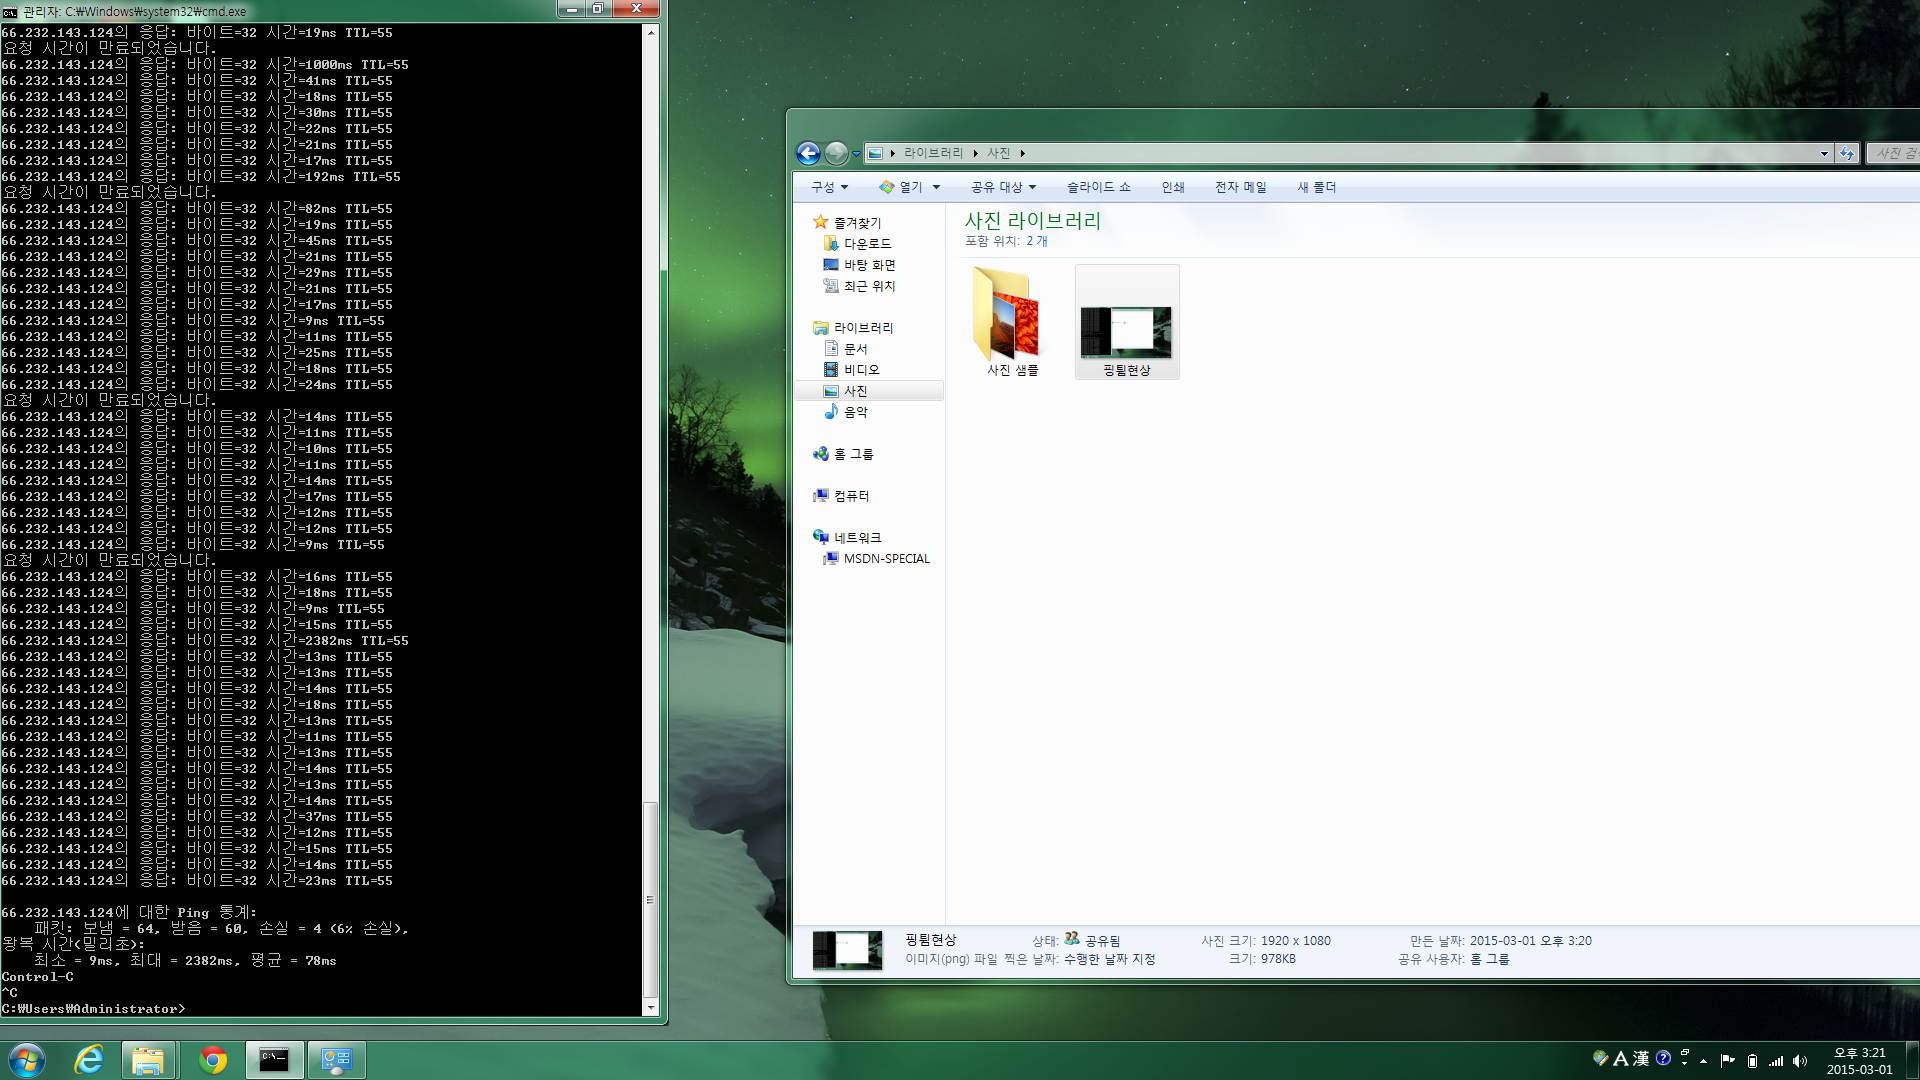Select 라이브러리 in navigation pane
The image size is (1920, 1080).
(x=853, y=328)
